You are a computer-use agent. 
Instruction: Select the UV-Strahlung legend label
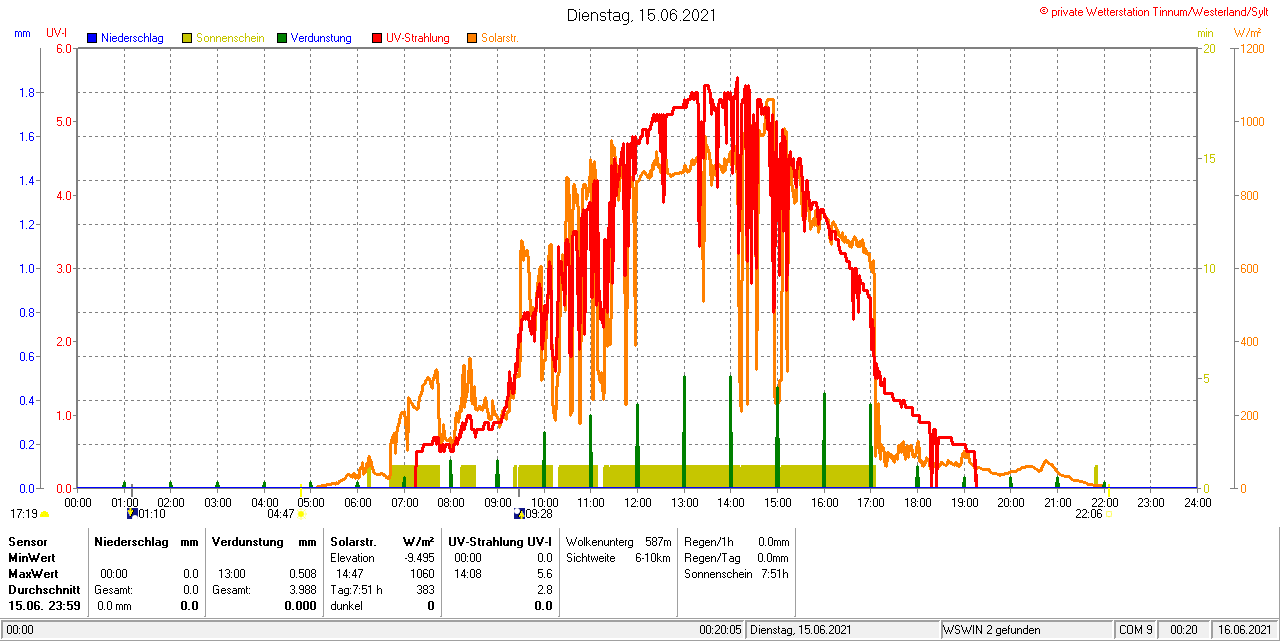click(419, 38)
